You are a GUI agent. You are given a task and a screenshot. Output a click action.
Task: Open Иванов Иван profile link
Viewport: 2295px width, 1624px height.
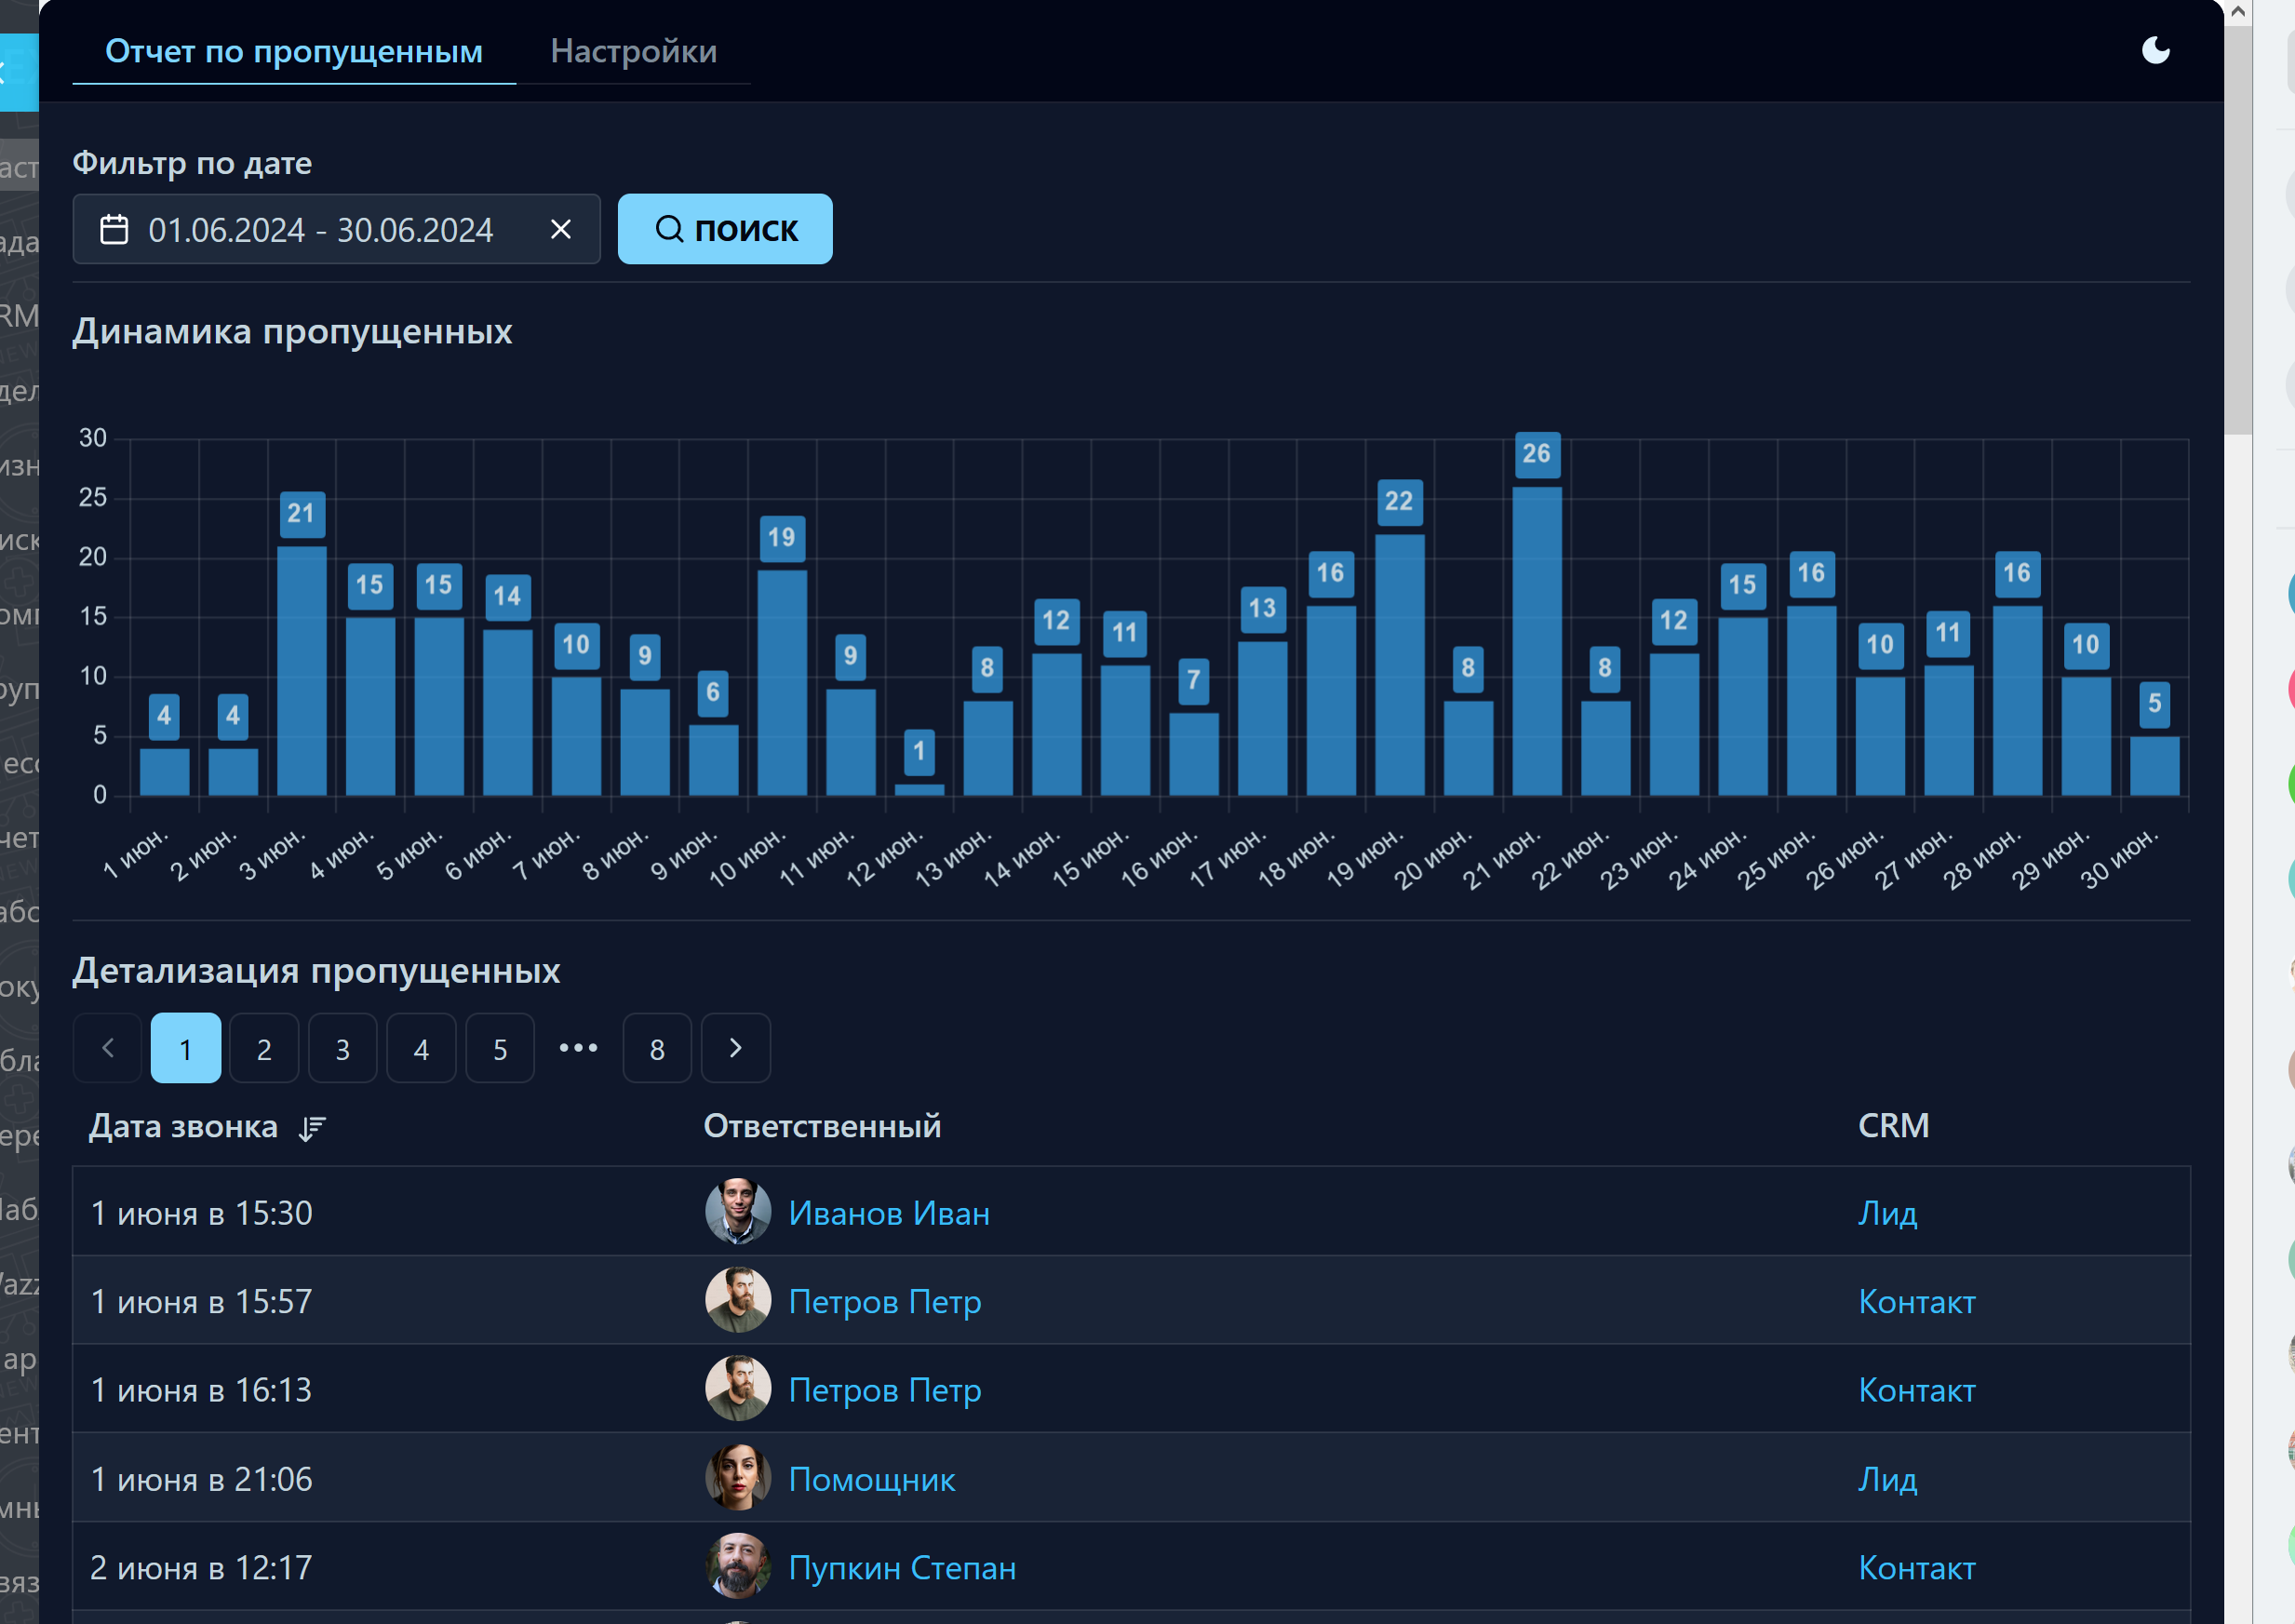tap(888, 1213)
